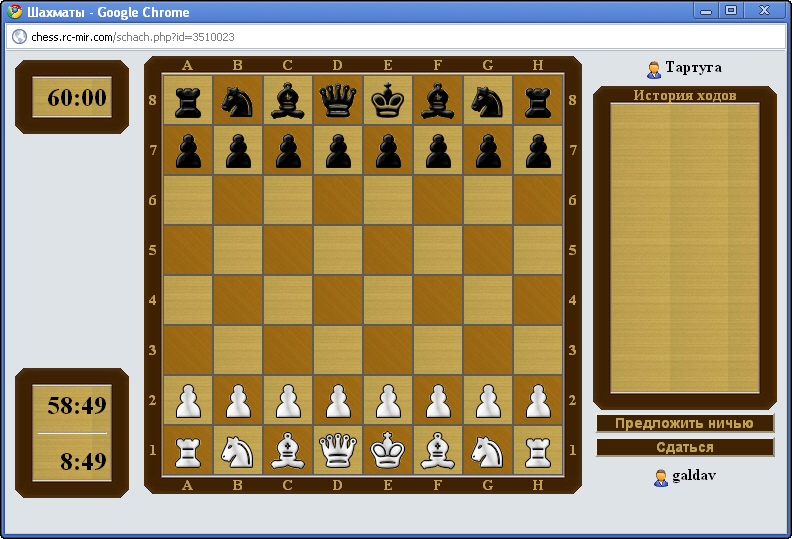Click the Сдаться resign button
Screen dimensions: 792x539
coord(685,447)
